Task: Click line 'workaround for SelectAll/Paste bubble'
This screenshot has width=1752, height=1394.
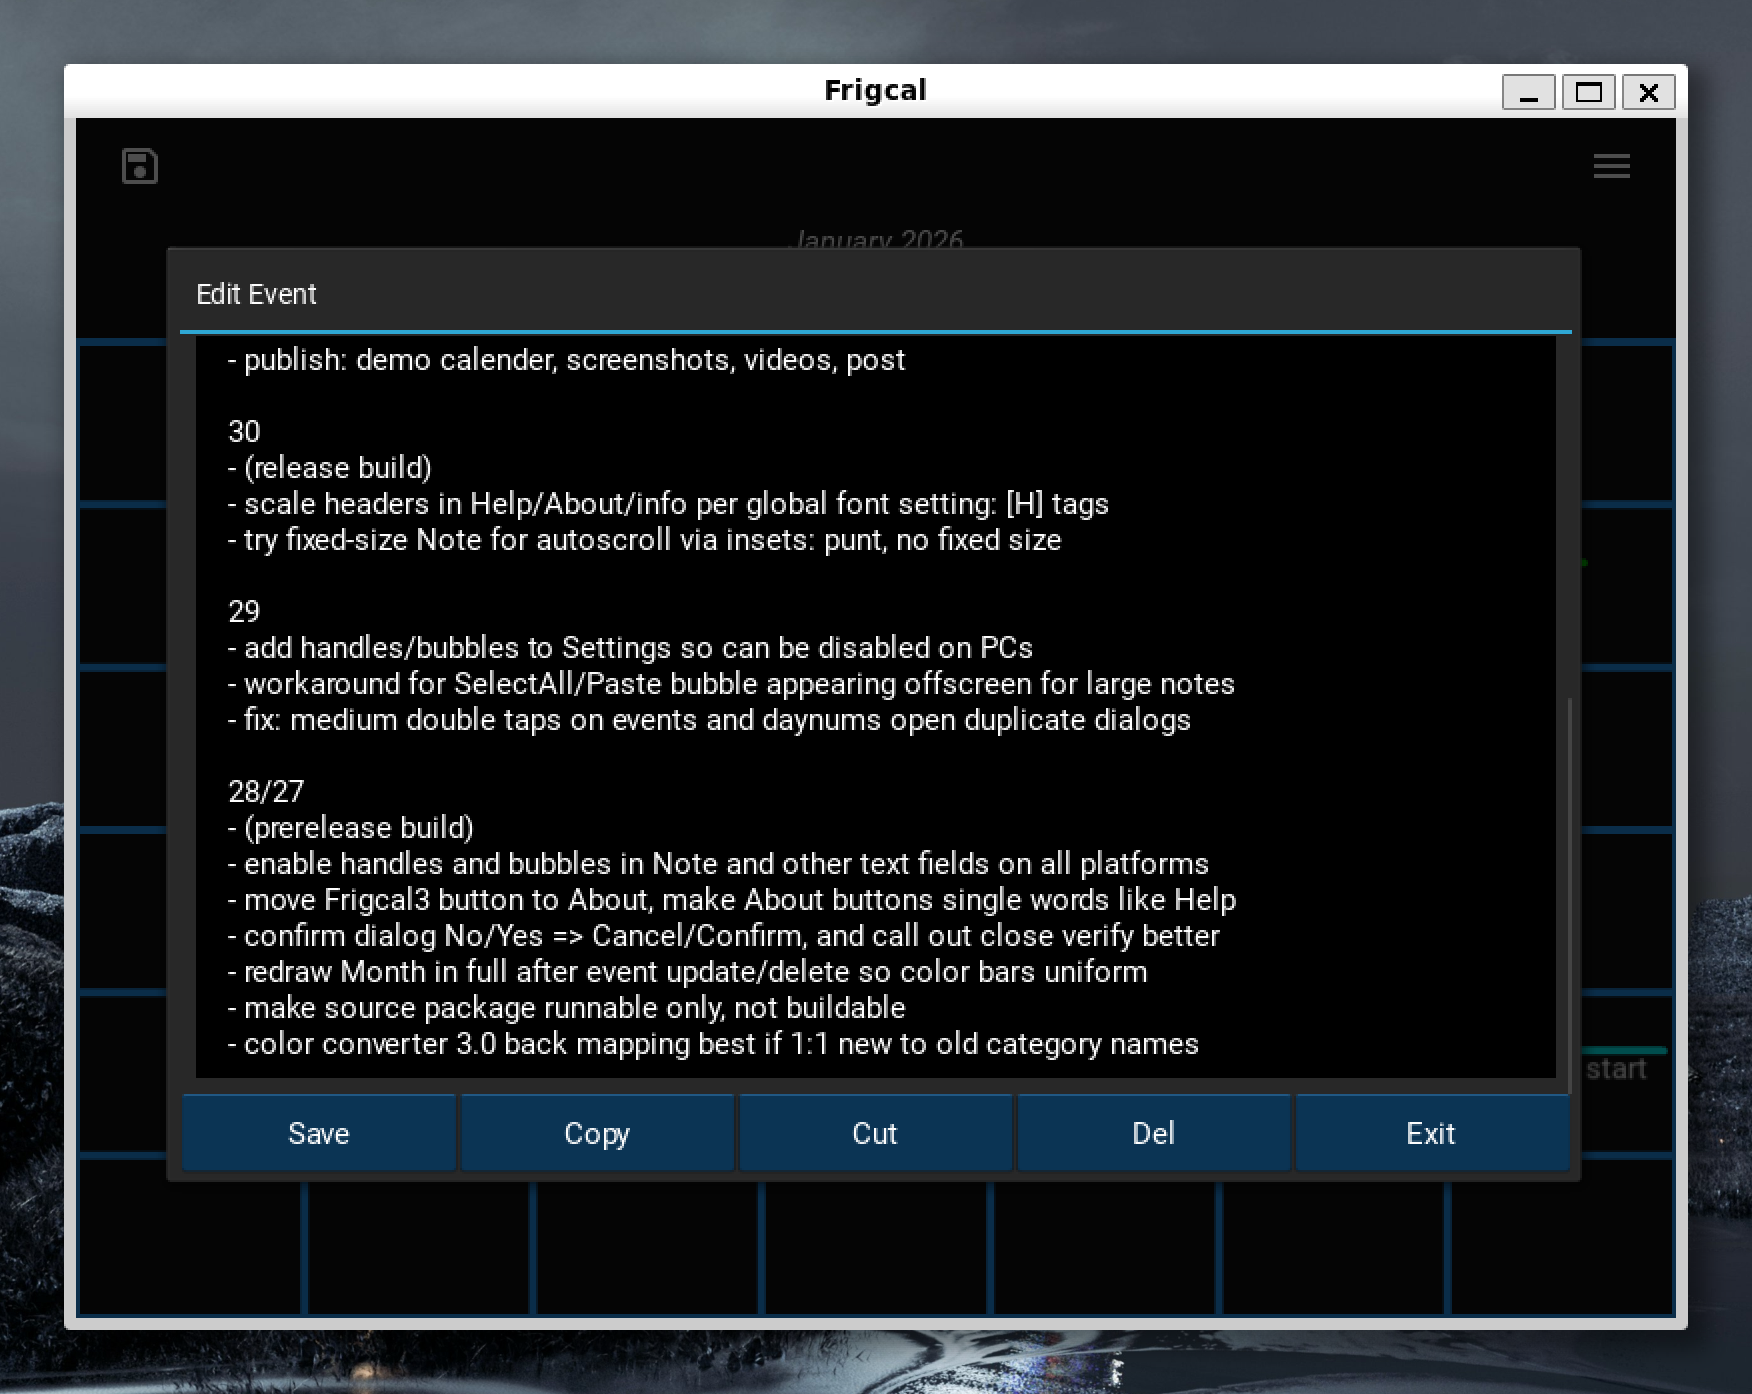Action: coord(731,684)
